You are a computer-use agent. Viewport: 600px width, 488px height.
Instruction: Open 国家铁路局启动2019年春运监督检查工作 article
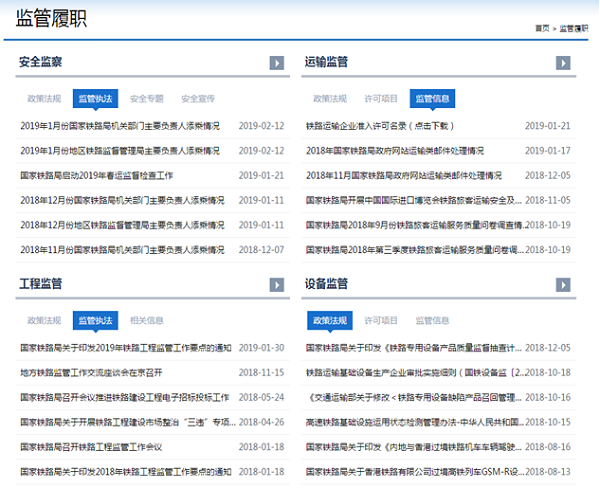(x=116, y=175)
